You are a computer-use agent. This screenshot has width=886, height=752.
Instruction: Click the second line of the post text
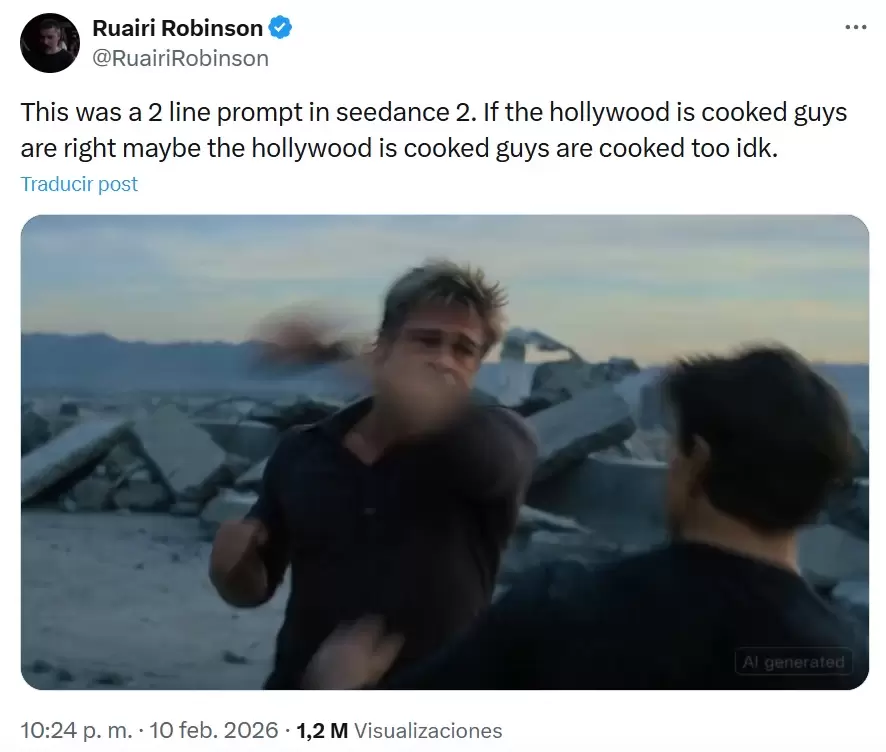(399, 149)
